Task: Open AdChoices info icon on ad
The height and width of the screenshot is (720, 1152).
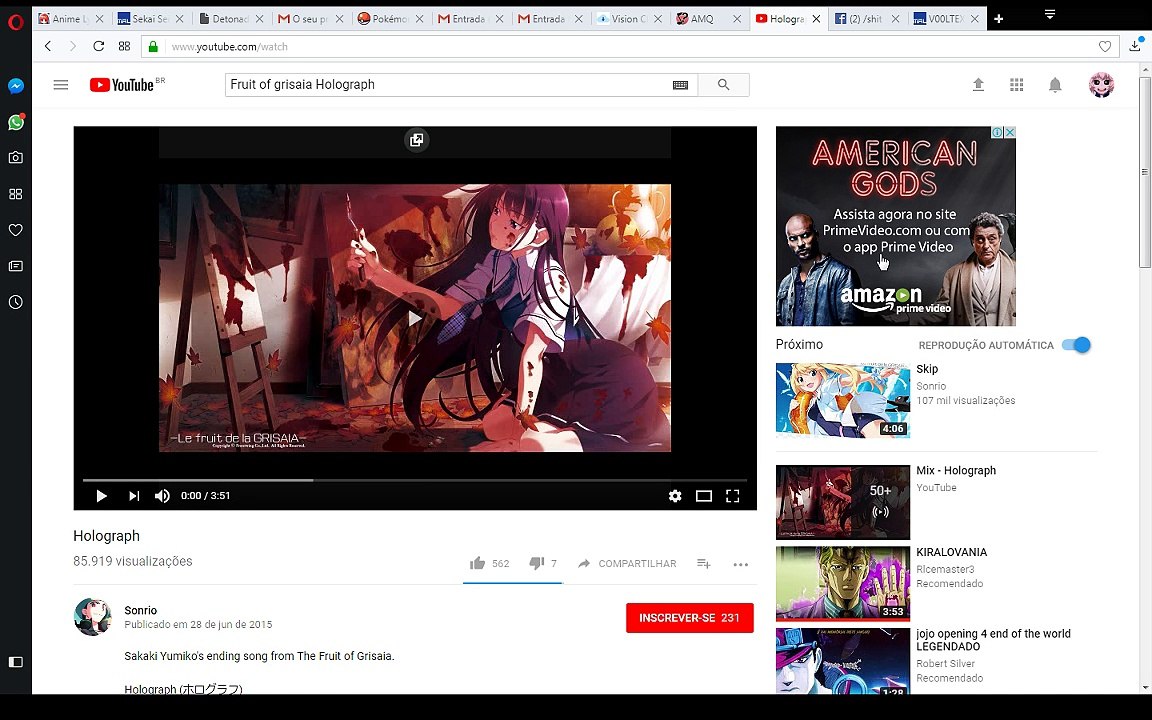Action: 997,132
